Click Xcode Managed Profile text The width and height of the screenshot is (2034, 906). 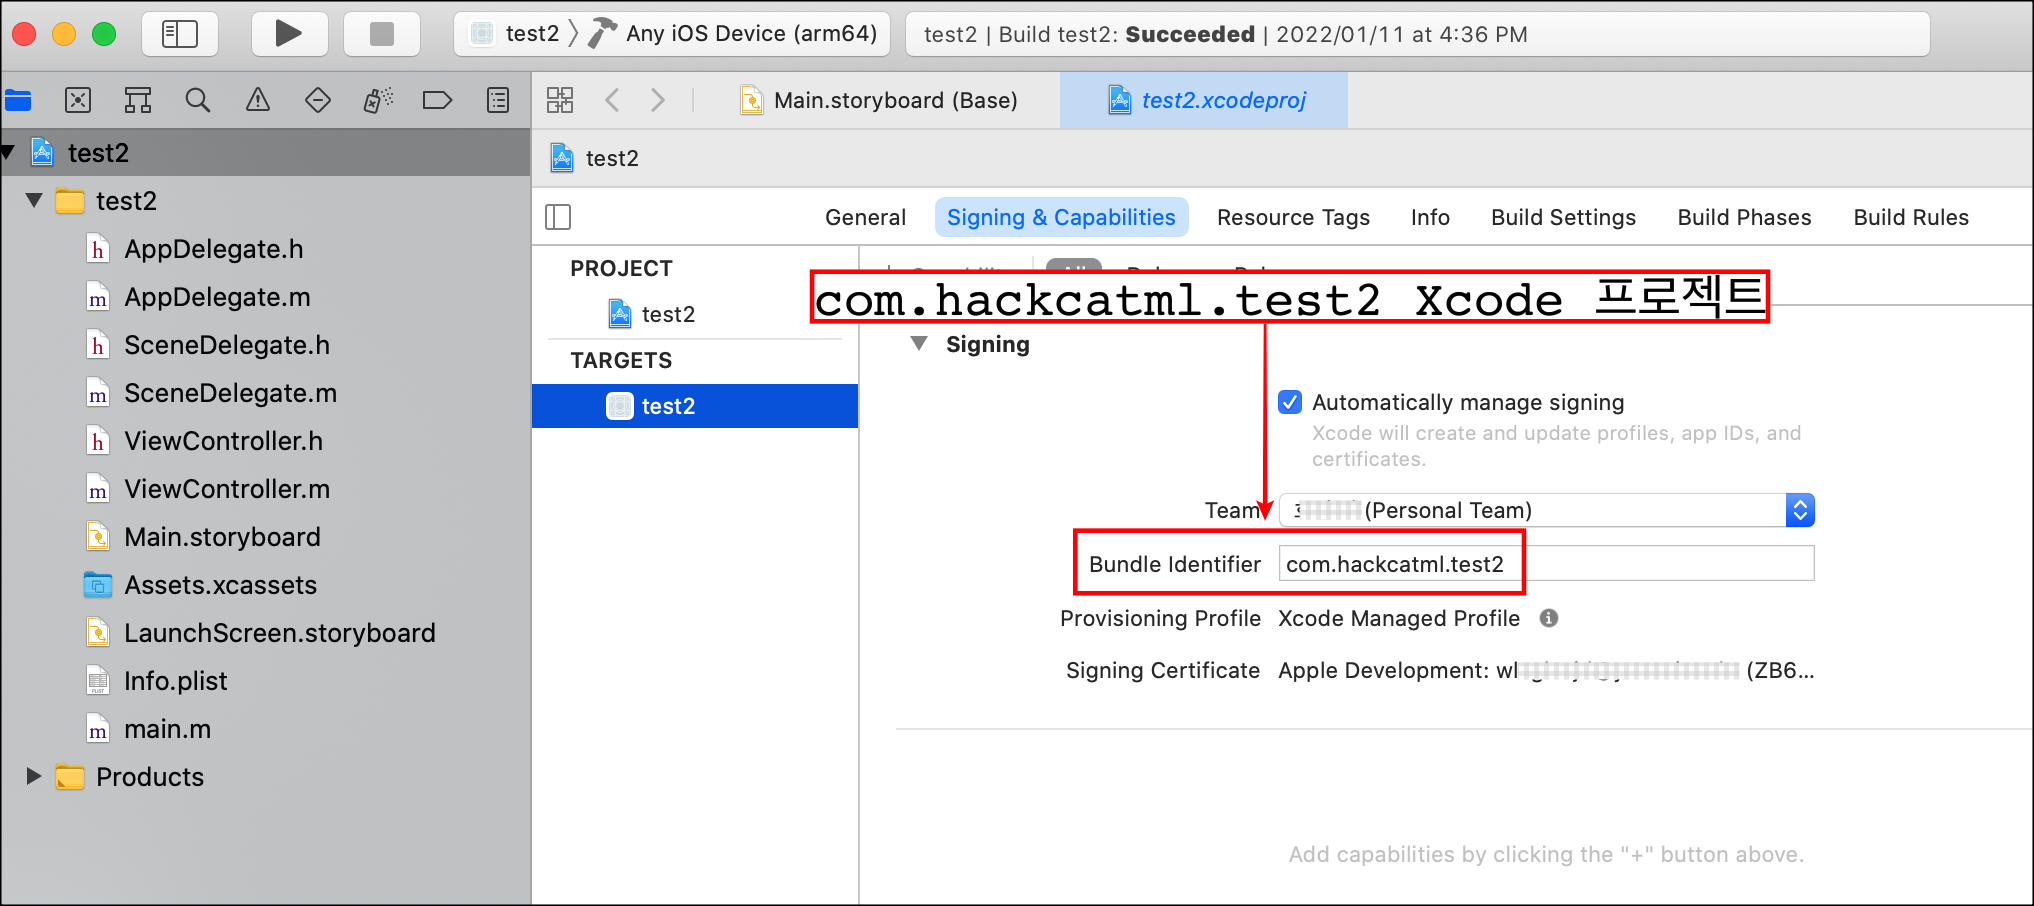click(x=1399, y=618)
